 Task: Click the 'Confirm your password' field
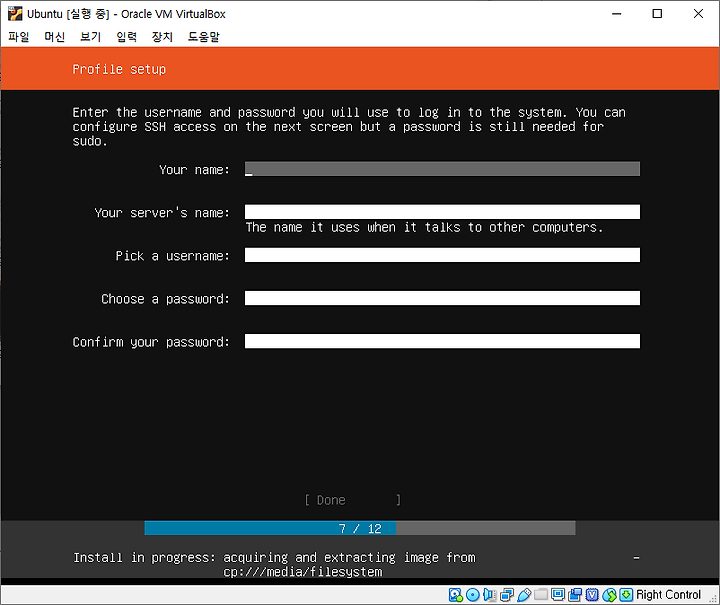coord(442,341)
